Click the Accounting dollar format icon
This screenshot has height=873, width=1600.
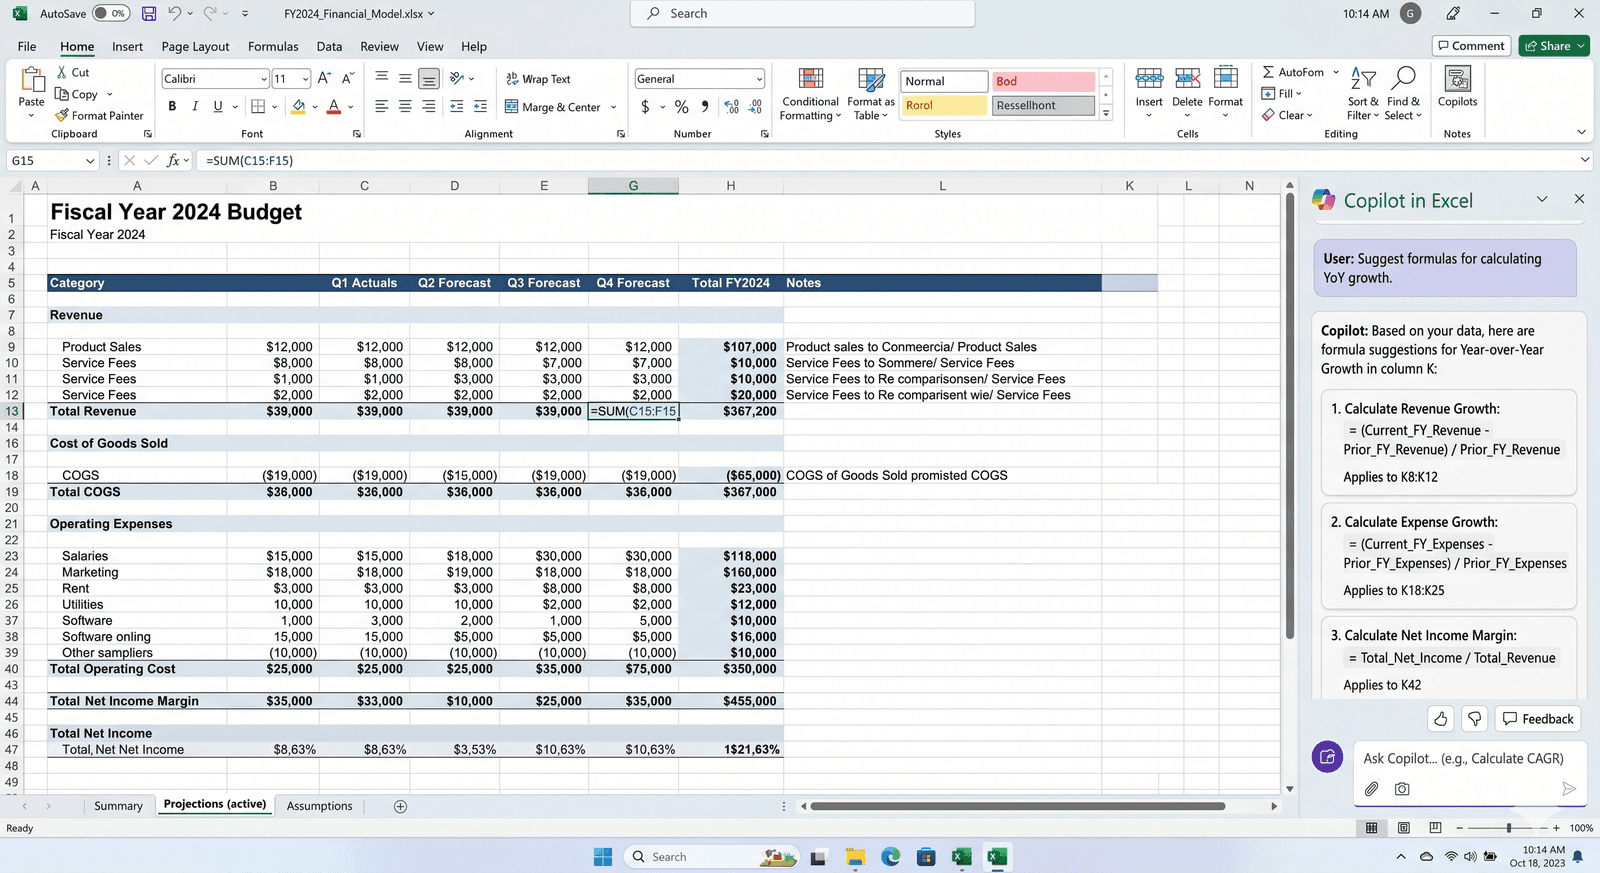pyautogui.click(x=646, y=106)
